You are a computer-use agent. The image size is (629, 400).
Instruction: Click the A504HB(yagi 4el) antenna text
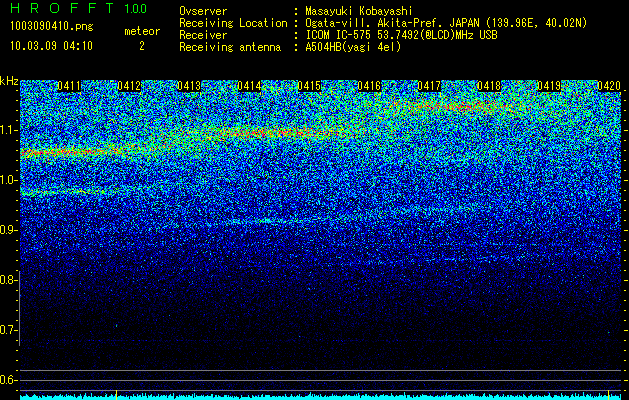pos(353,47)
